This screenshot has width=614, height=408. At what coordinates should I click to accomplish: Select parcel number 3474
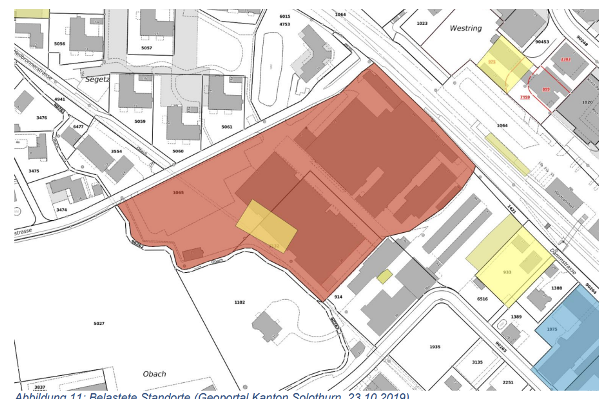61,210
